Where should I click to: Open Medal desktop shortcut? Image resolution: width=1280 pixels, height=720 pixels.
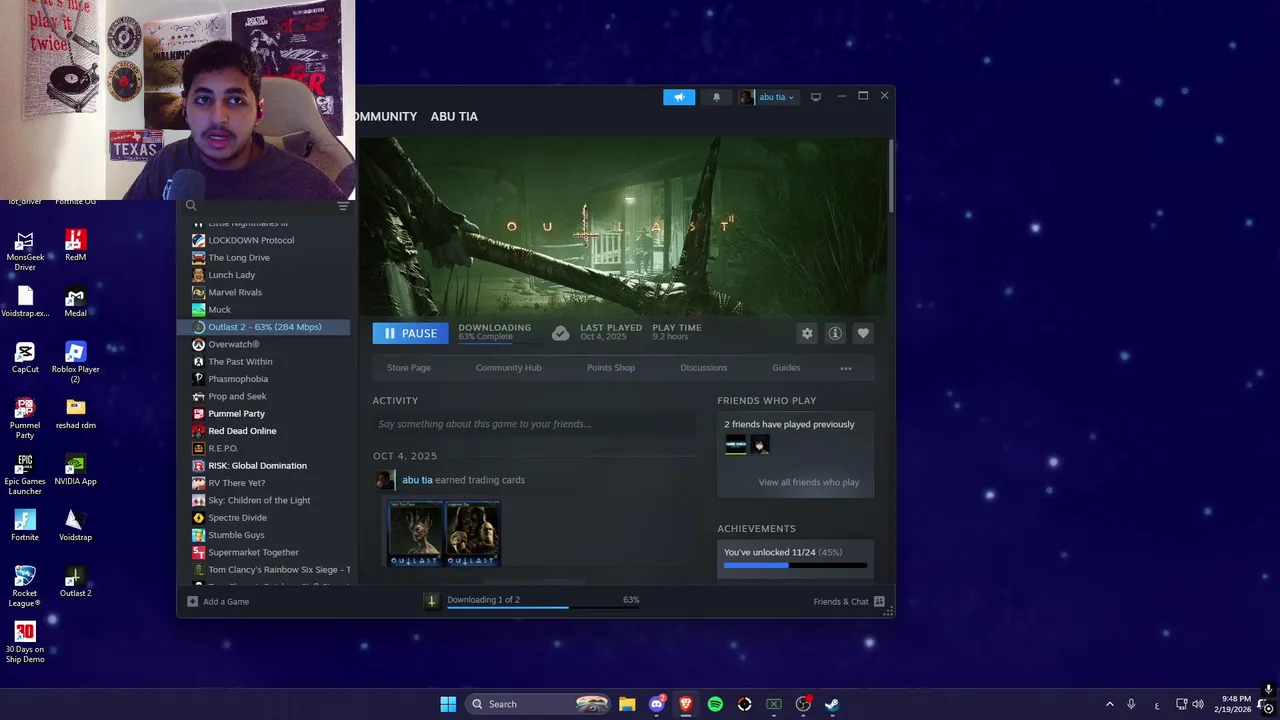(76, 301)
